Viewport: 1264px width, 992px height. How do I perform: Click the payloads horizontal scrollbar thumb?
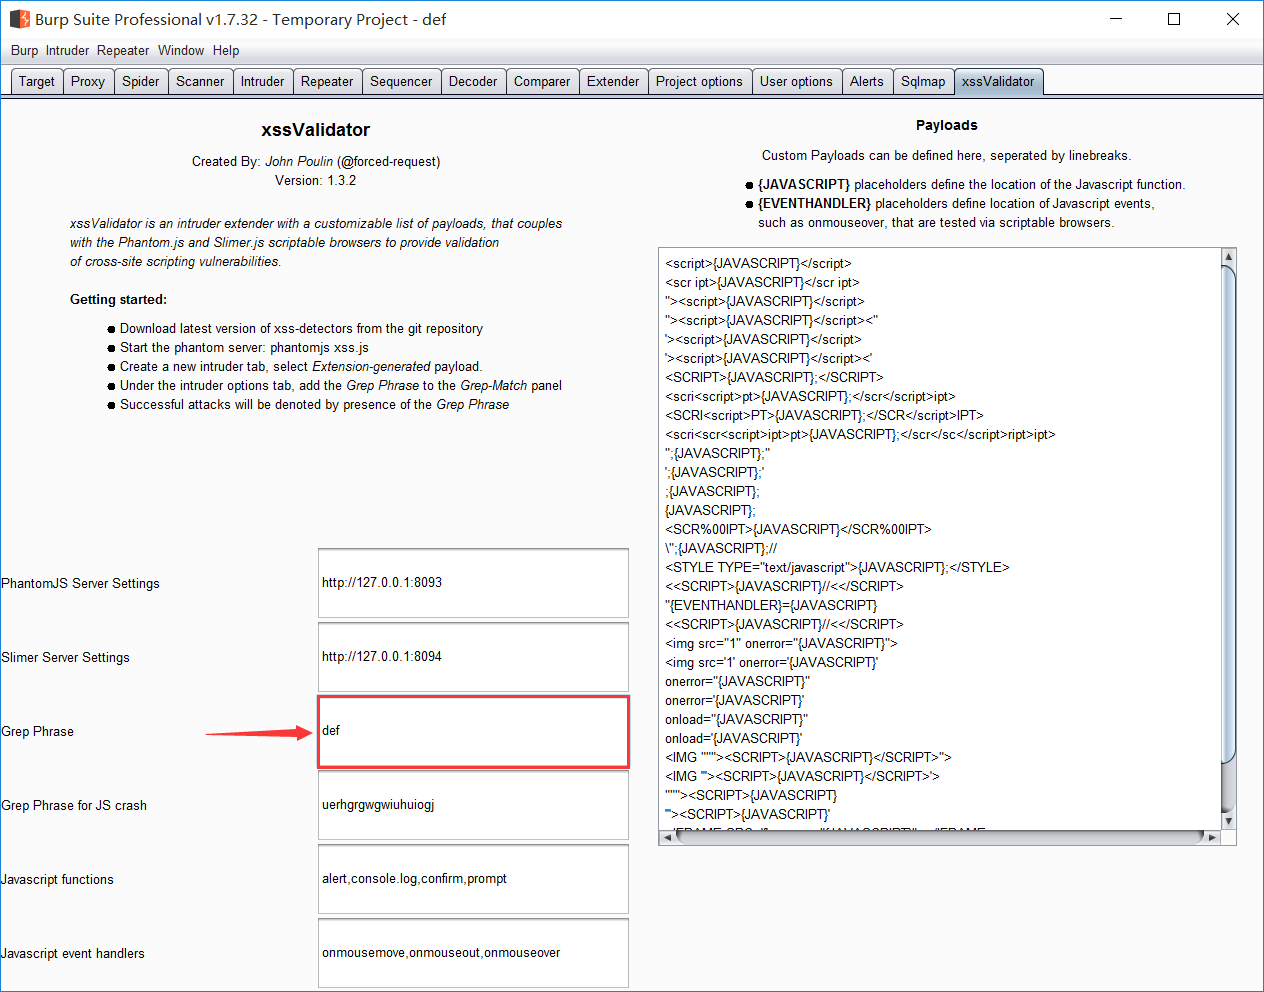(x=940, y=837)
